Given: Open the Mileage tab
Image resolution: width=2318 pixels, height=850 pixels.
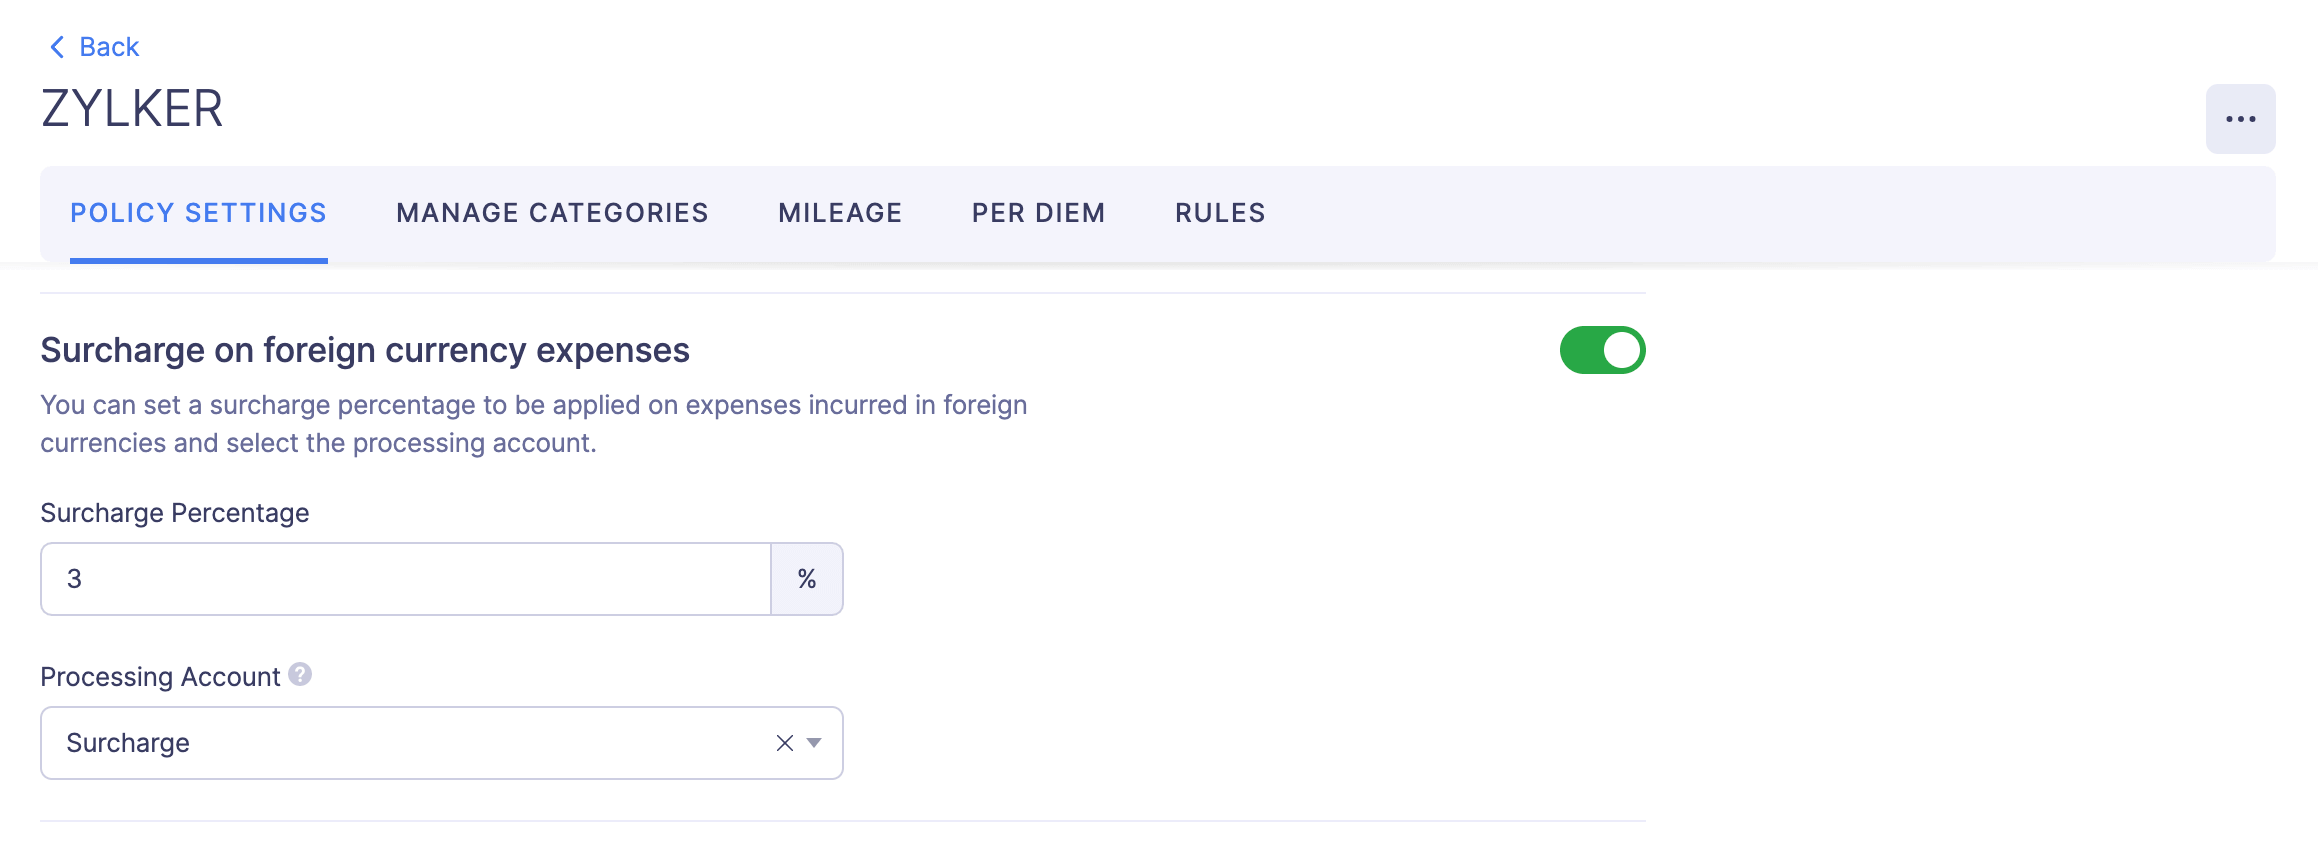Looking at the screenshot, I should click(839, 212).
